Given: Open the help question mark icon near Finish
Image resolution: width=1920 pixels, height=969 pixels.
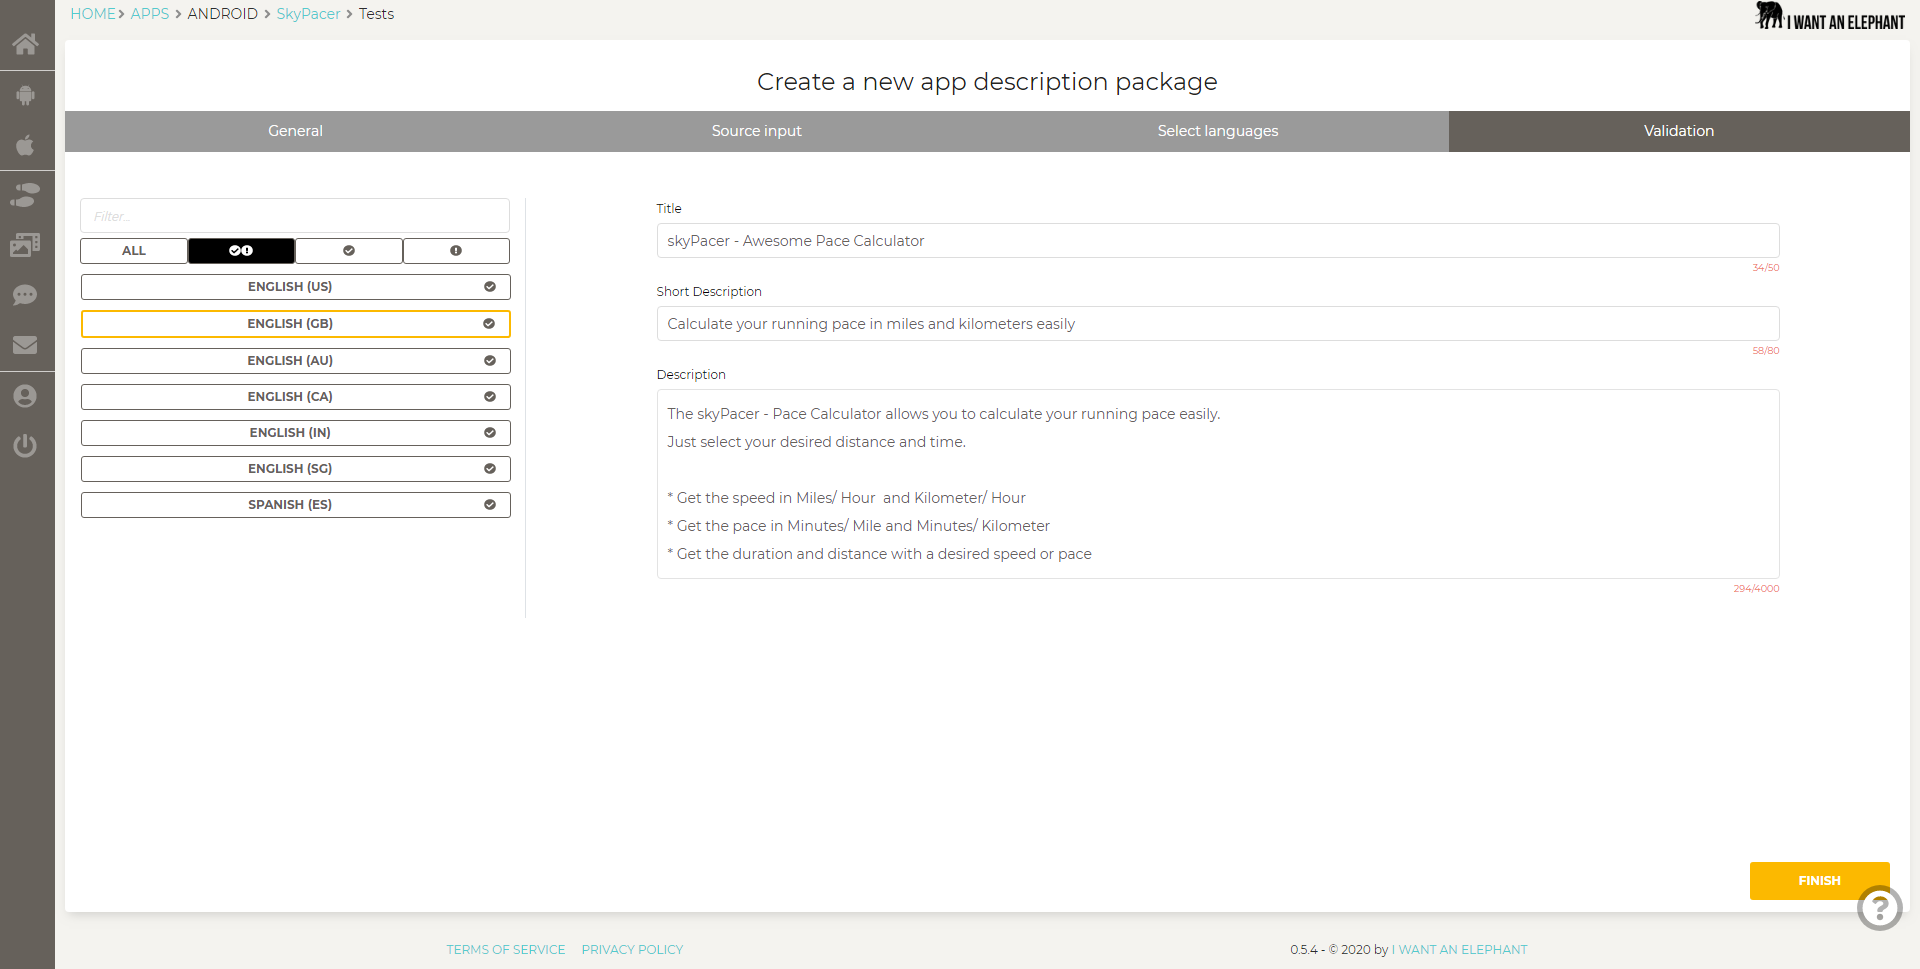Looking at the screenshot, I should 1880,908.
